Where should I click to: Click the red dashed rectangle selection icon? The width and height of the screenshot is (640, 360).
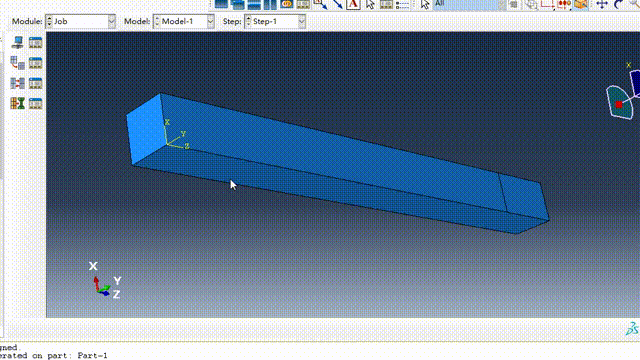(547, 4)
